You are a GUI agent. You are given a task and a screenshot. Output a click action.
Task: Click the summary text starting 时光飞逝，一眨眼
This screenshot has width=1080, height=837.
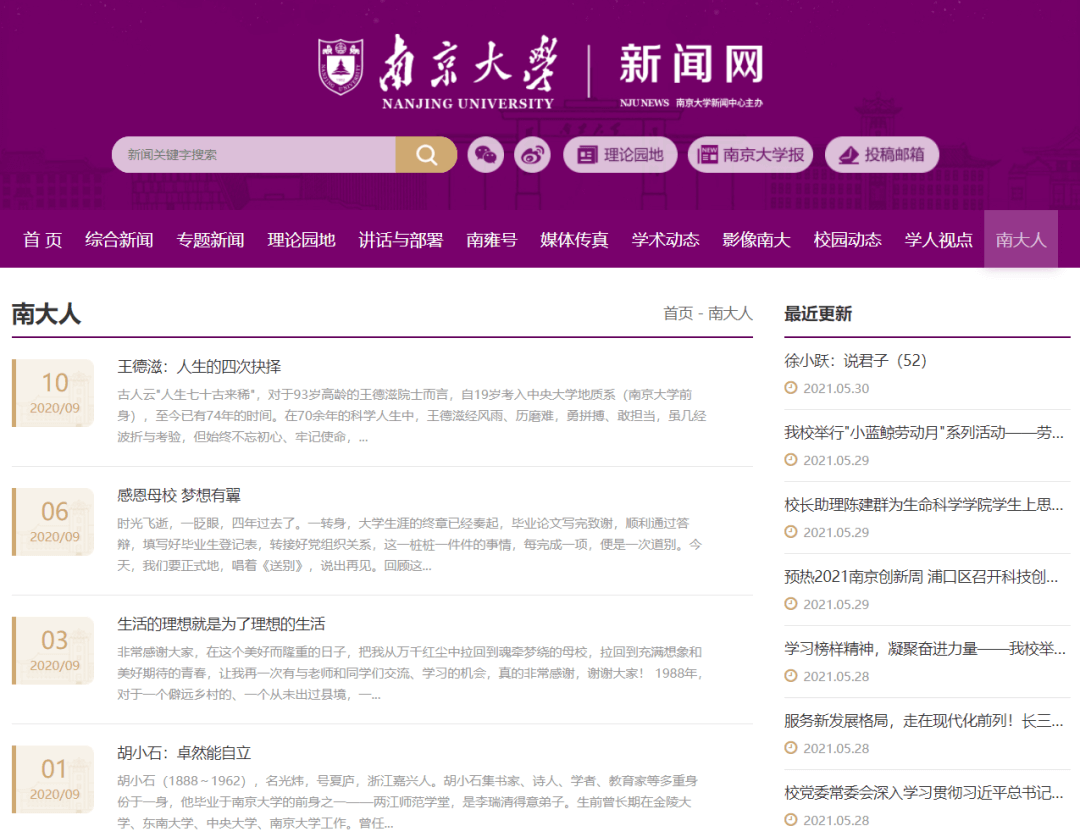click(410, 544)
